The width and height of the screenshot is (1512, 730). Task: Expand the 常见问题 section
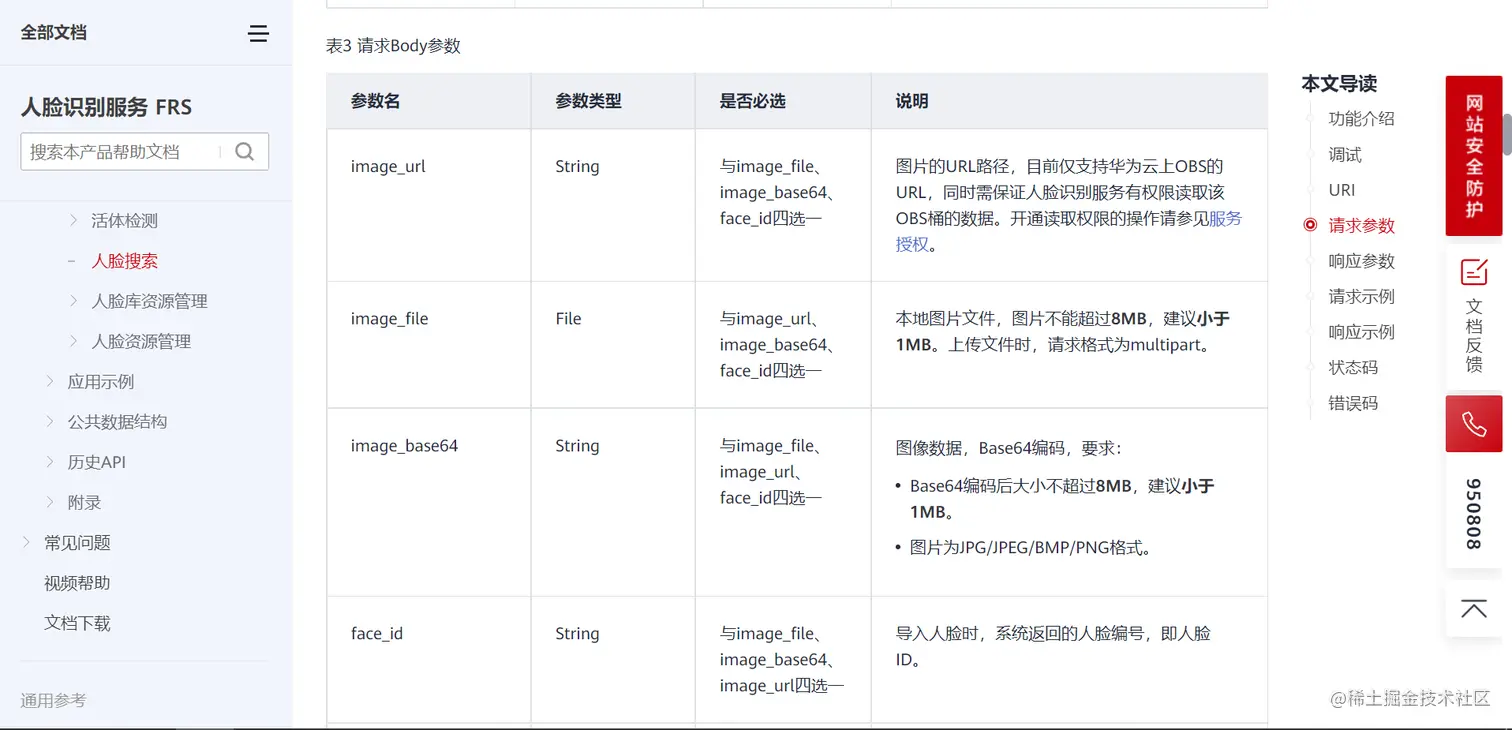point(26,542)
